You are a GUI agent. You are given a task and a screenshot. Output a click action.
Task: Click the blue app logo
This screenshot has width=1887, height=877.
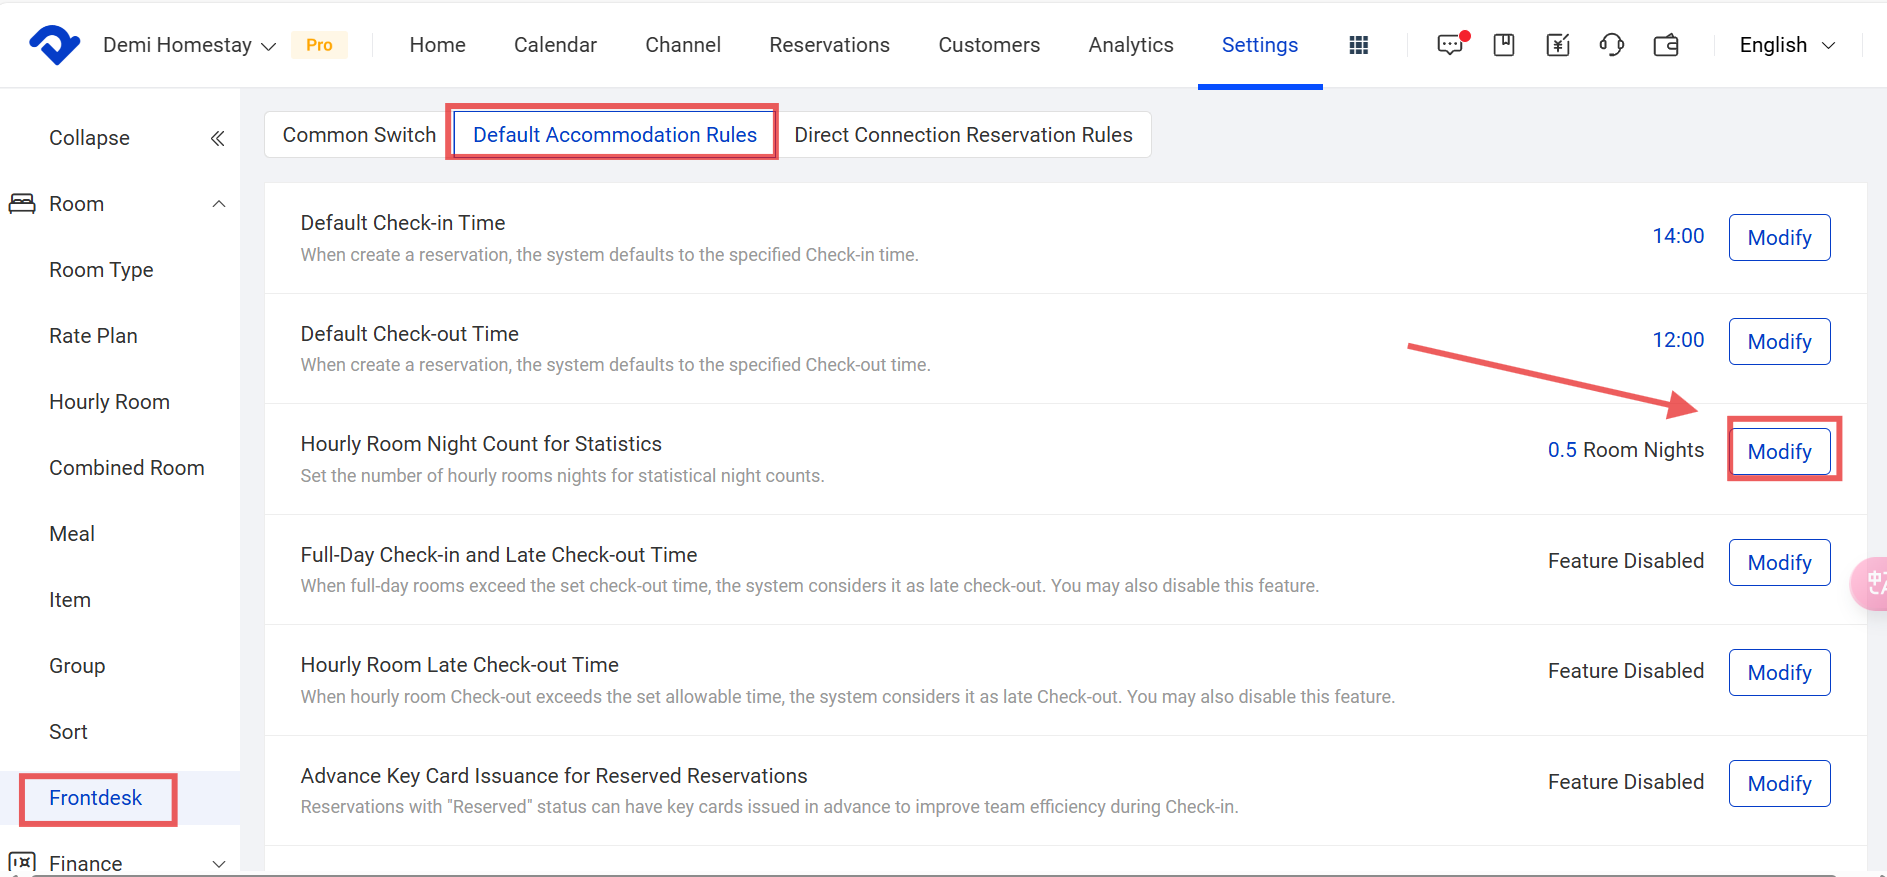point(55,45)
